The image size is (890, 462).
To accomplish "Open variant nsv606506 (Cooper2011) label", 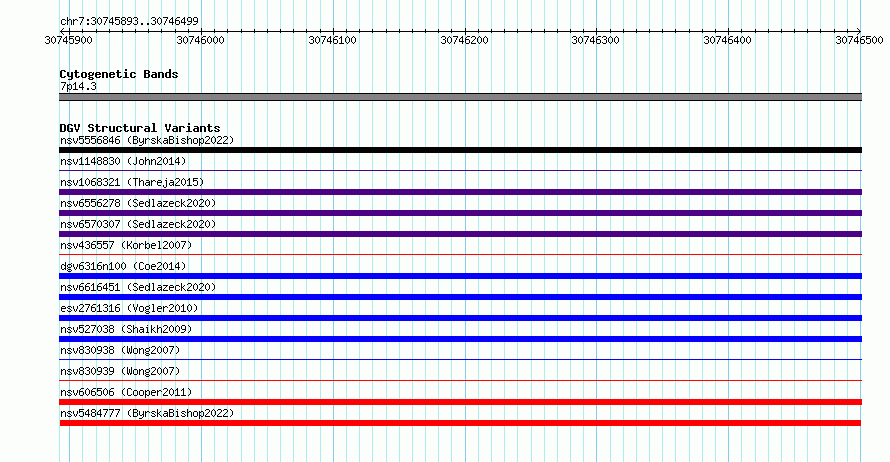I will pyautogui.click(x=126, y=392).
